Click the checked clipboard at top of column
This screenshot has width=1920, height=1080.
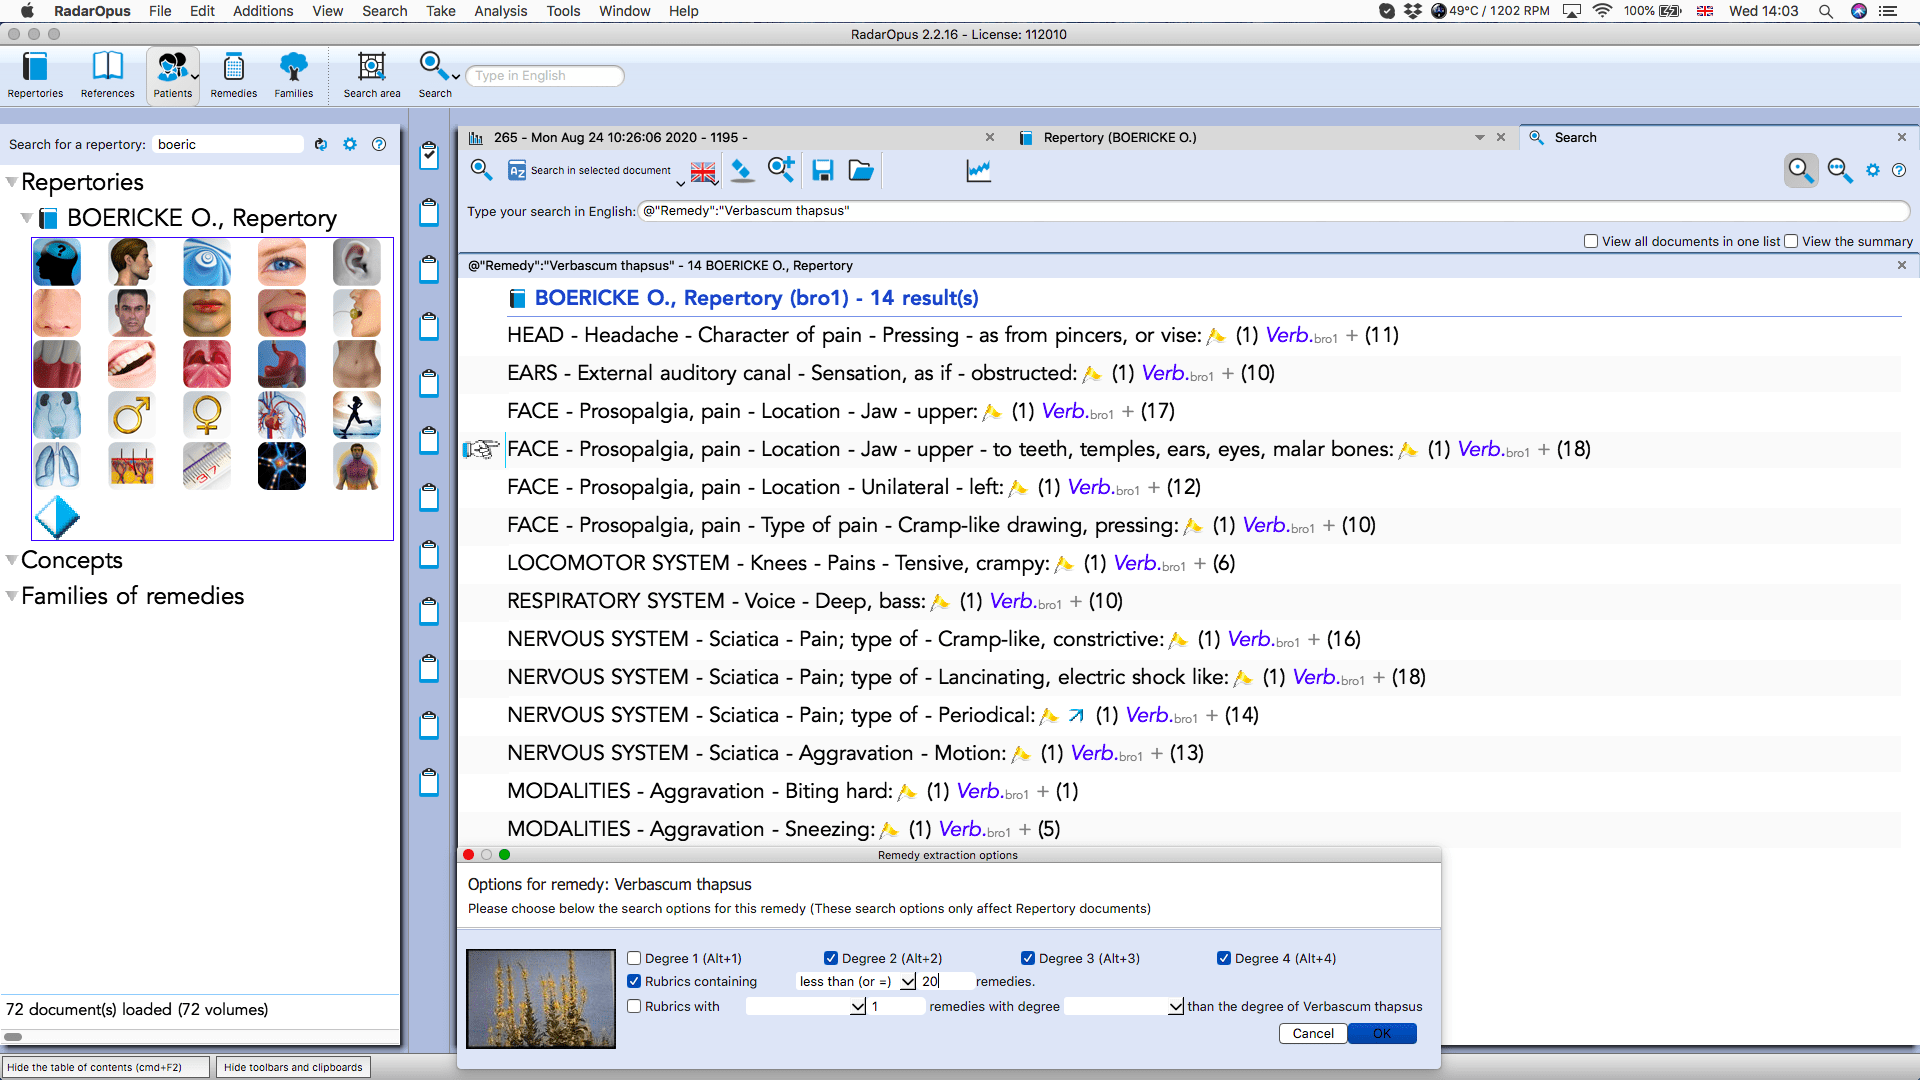429,155
